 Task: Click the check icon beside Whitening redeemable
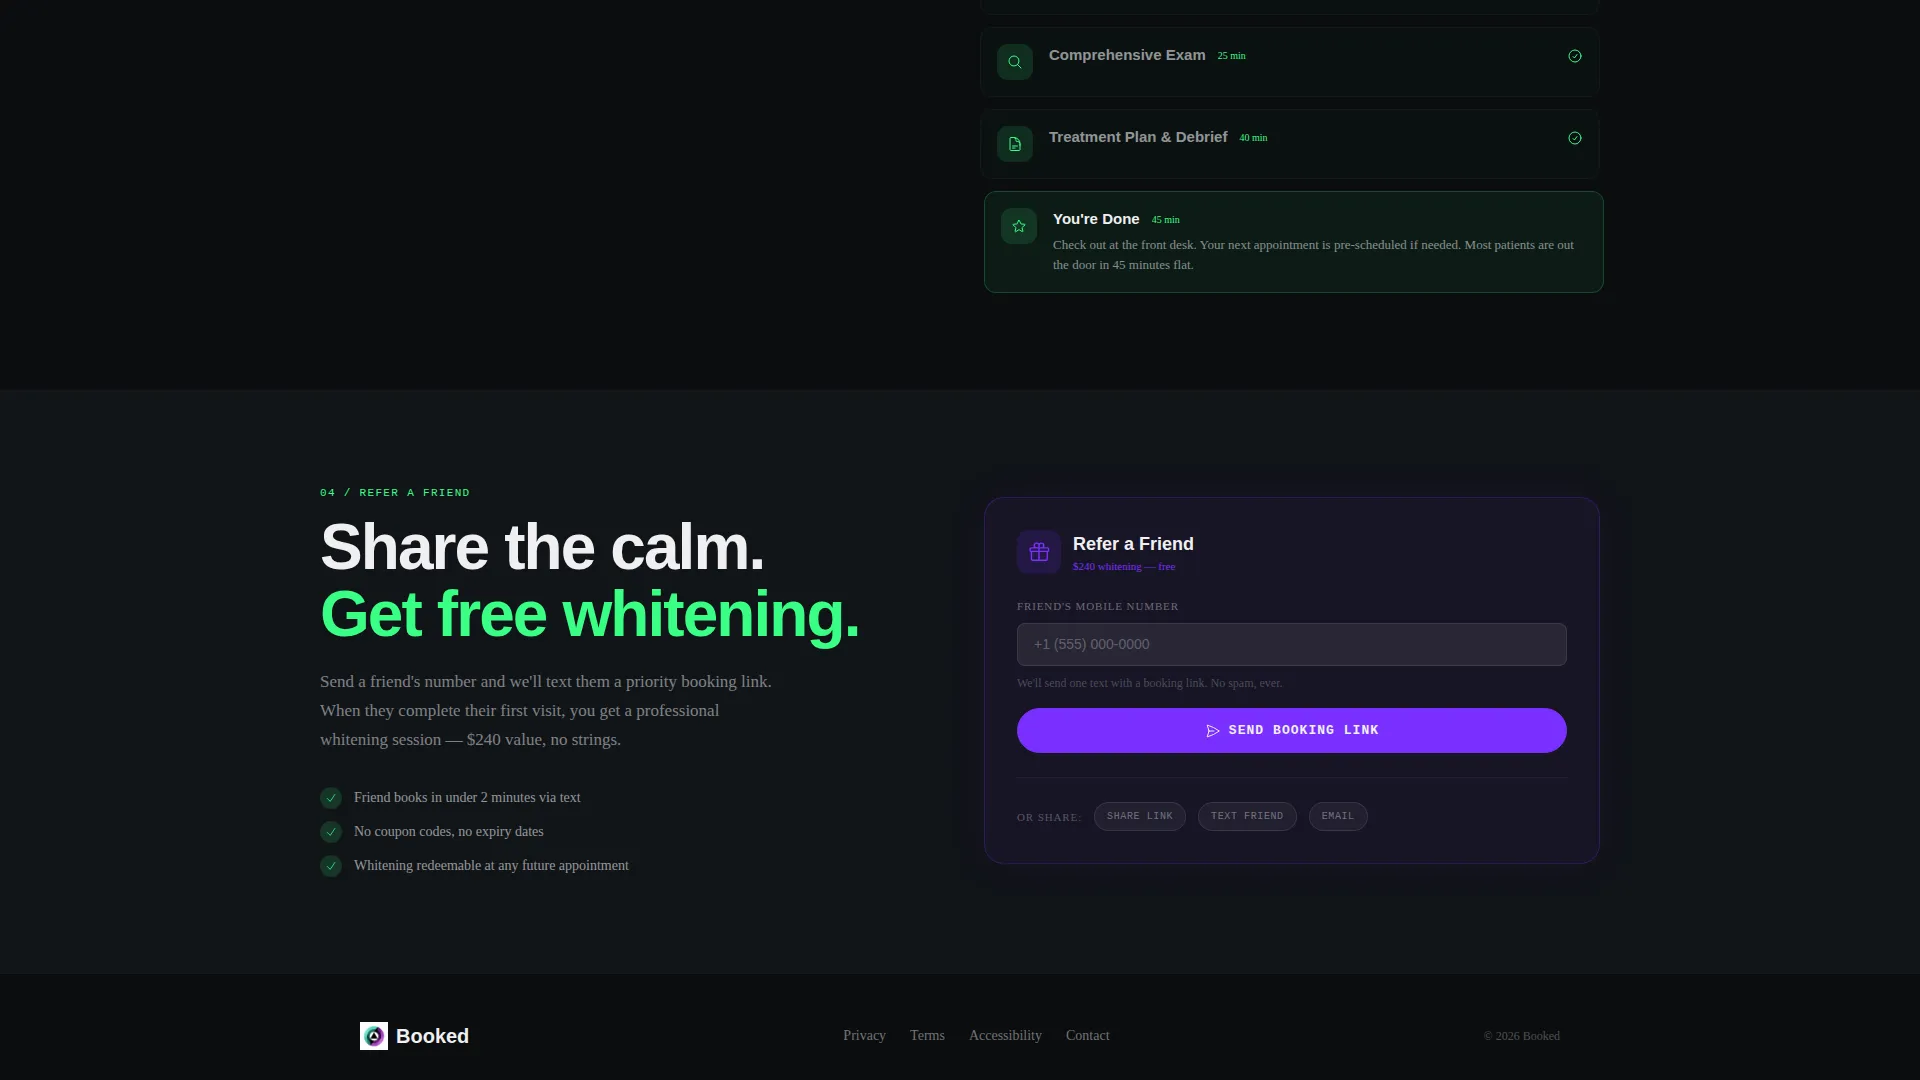pos(331,866)
